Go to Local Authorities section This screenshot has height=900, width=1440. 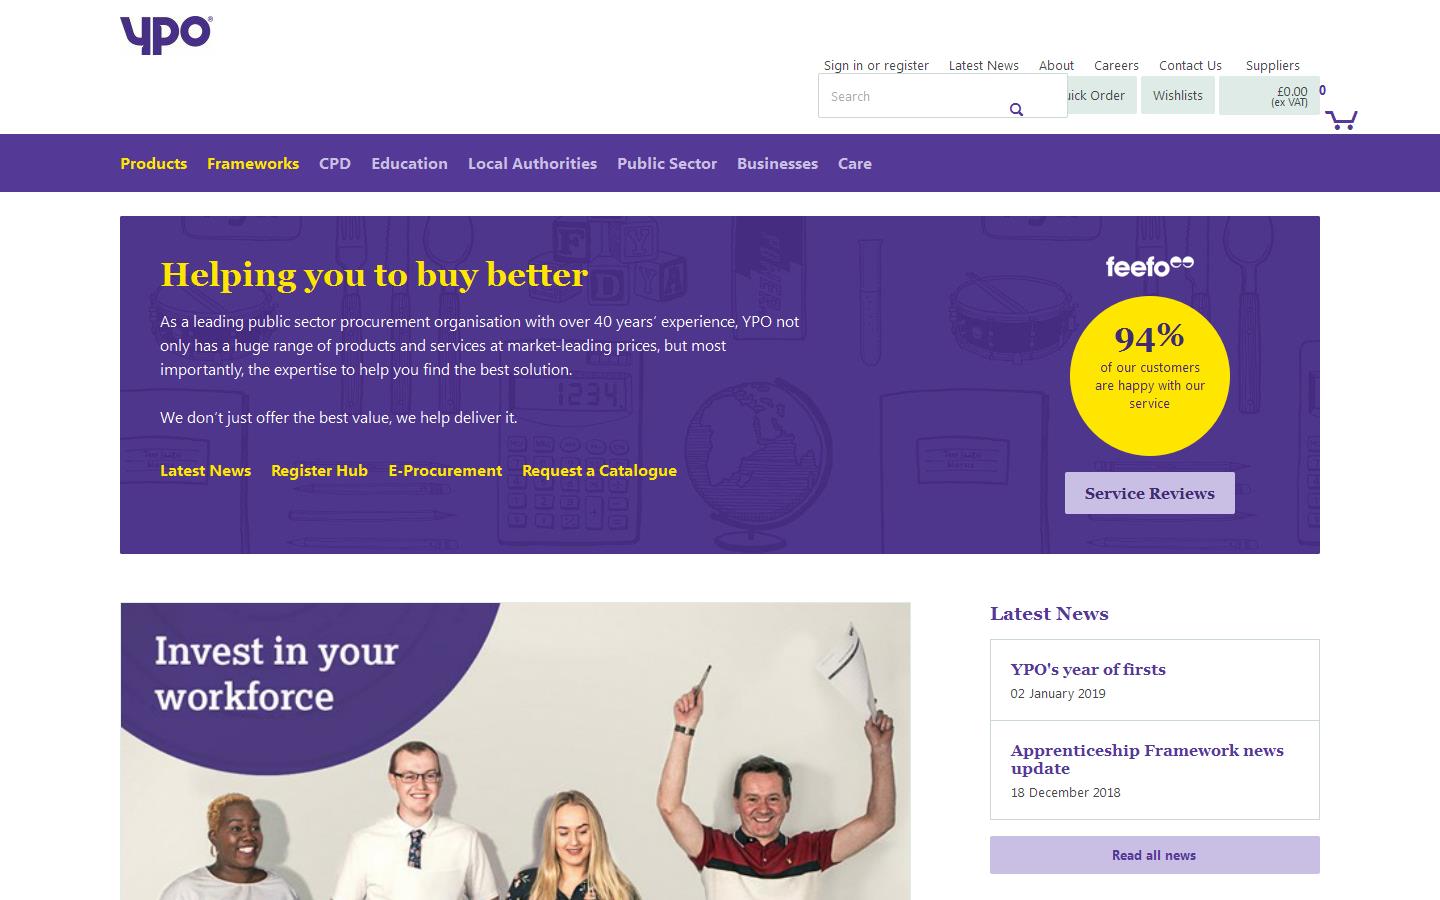[532, 163]
